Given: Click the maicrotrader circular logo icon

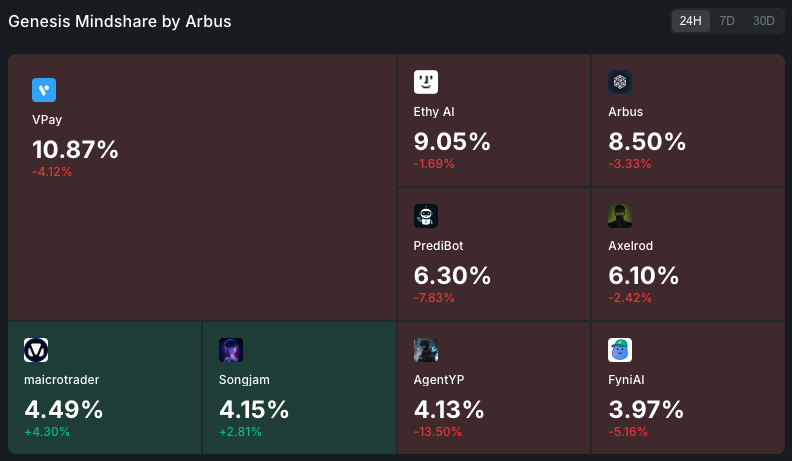Looking at the screenshot, I should coord(36,350).
